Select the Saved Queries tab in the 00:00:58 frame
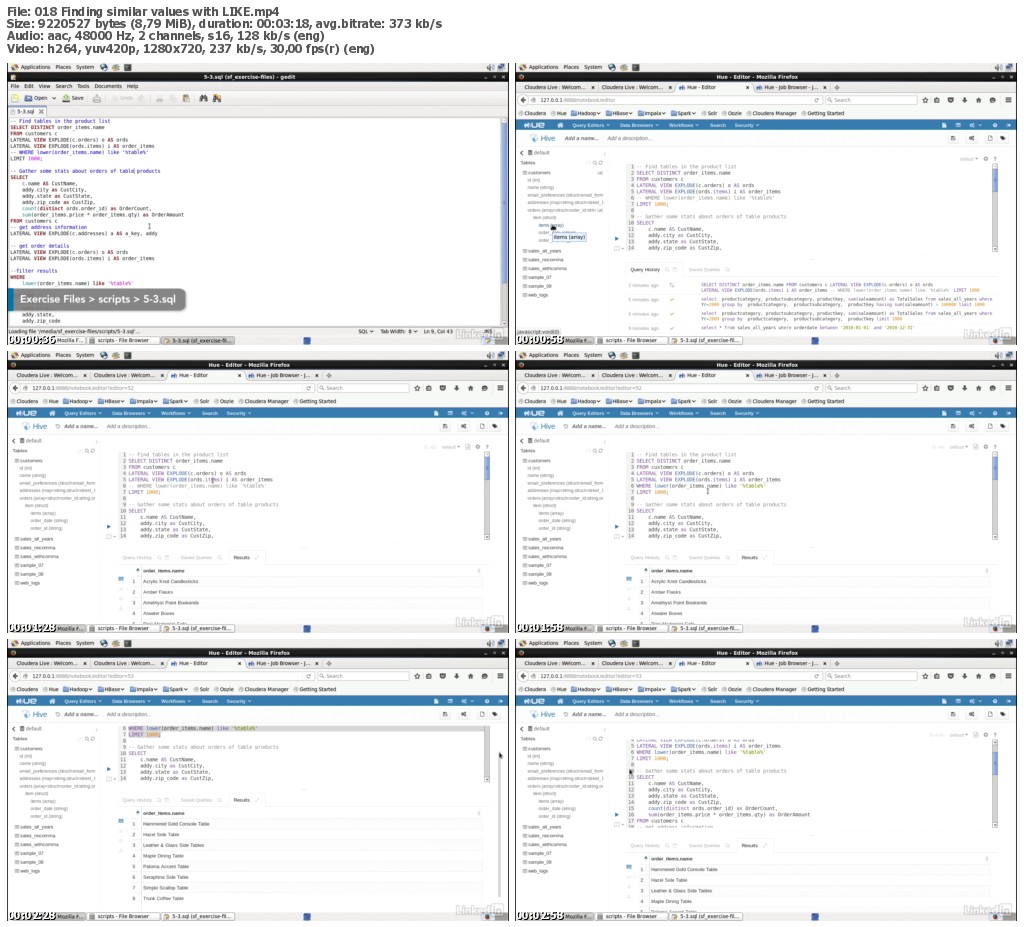Viewport: 1024px width, 927px height. (x=703, y=270)
